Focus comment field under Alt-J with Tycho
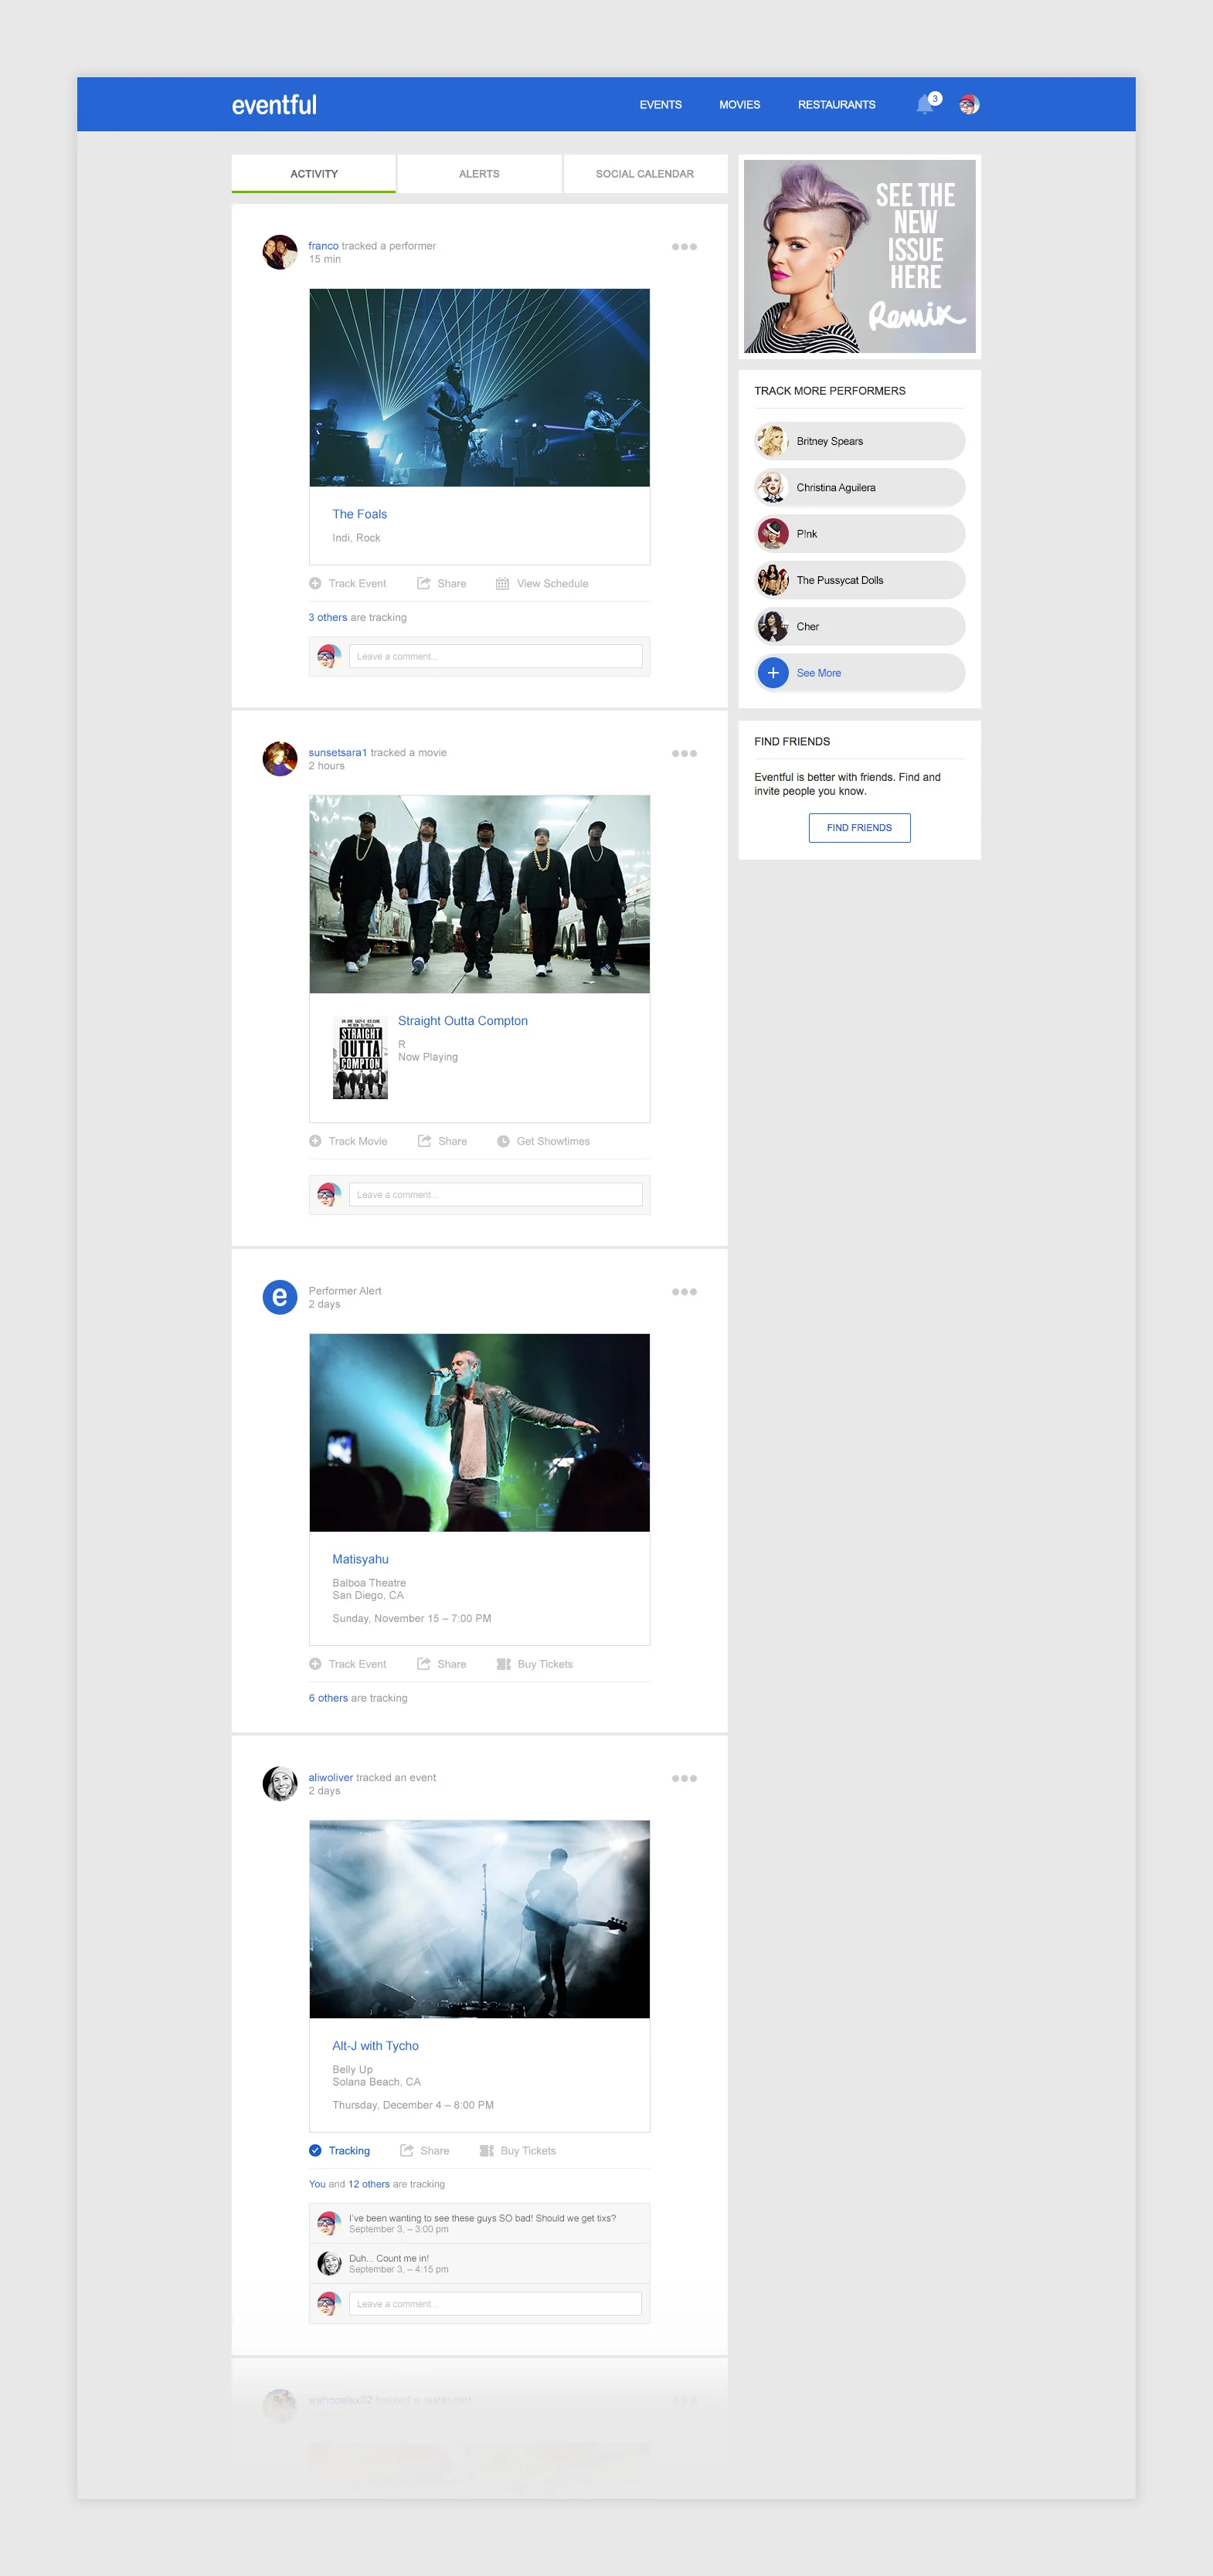The width and height of the screenshot is (1213, 2576). tap(495, 2305)
